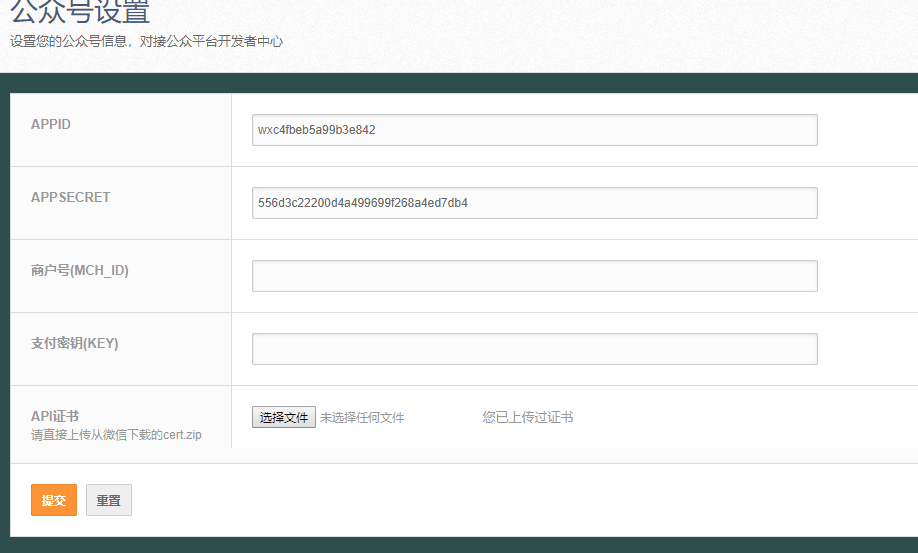The width and height of the screenshot is (918, 553).
Task: Click the API证书 label
Action: [x=55, y=416]
